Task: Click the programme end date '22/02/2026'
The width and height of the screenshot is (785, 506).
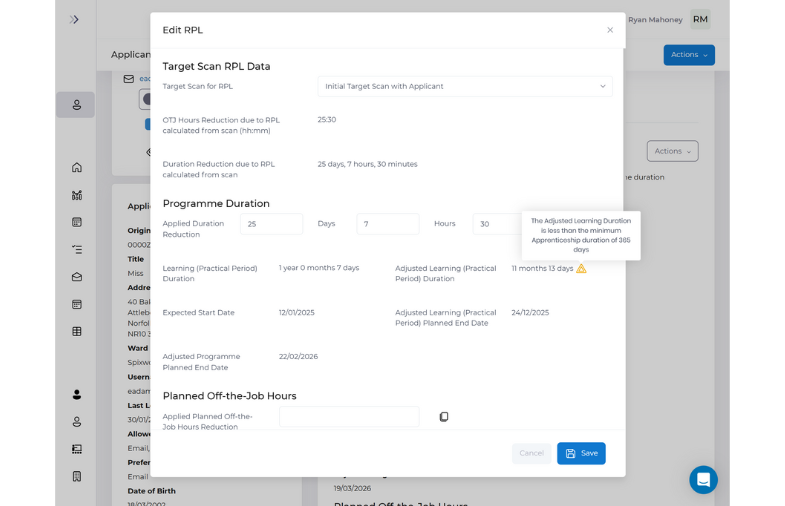Action: click(x=298, y=357)
